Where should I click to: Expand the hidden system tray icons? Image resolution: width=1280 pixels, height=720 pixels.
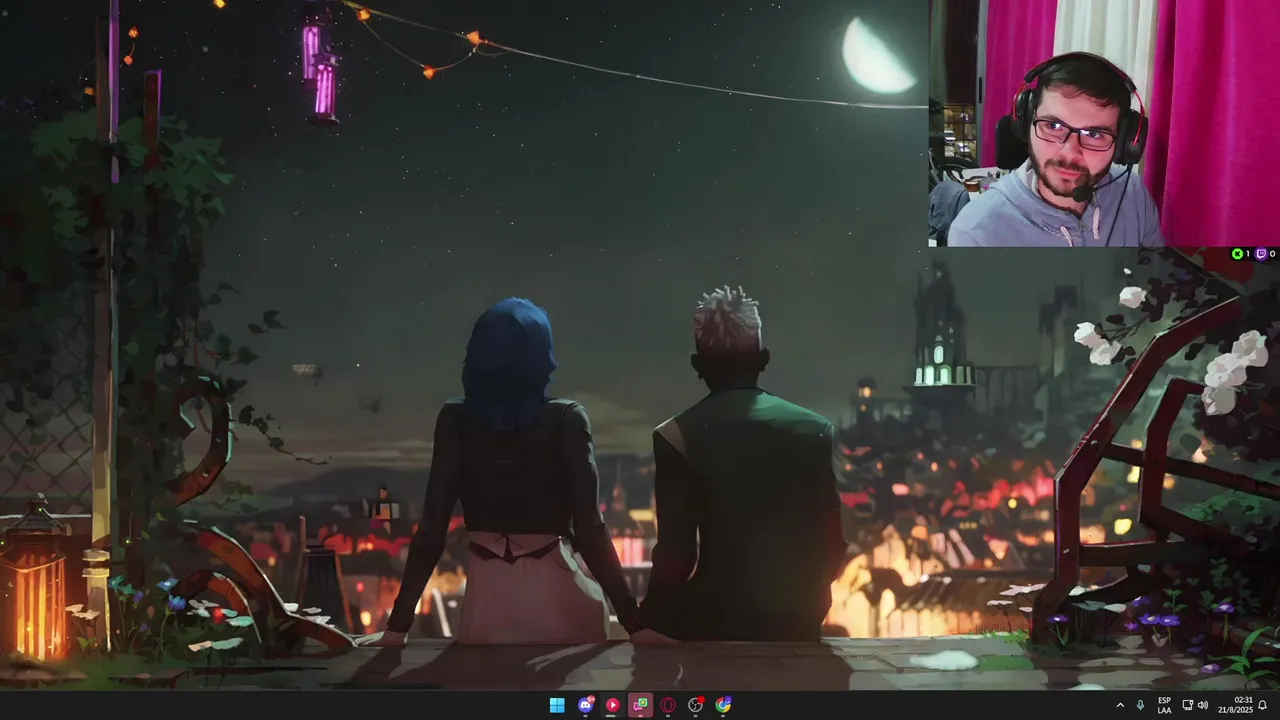pyautogui.click(x=1120, y=705)
